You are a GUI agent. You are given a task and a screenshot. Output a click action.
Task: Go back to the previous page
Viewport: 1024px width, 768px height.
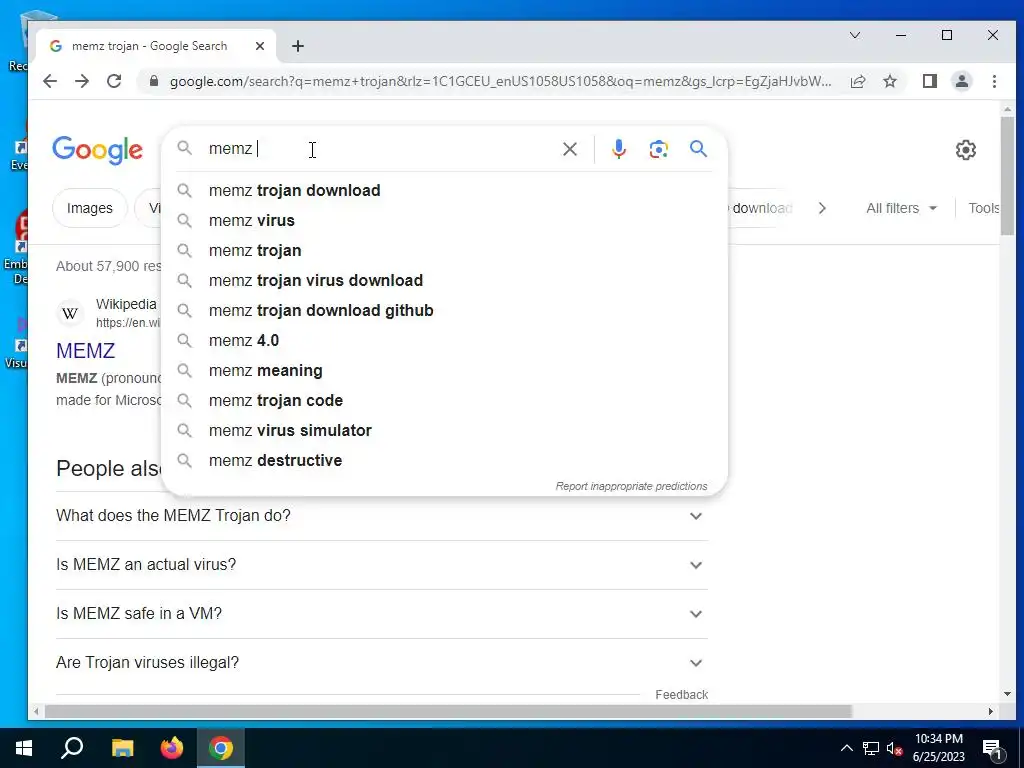click(x=50, y=81)
